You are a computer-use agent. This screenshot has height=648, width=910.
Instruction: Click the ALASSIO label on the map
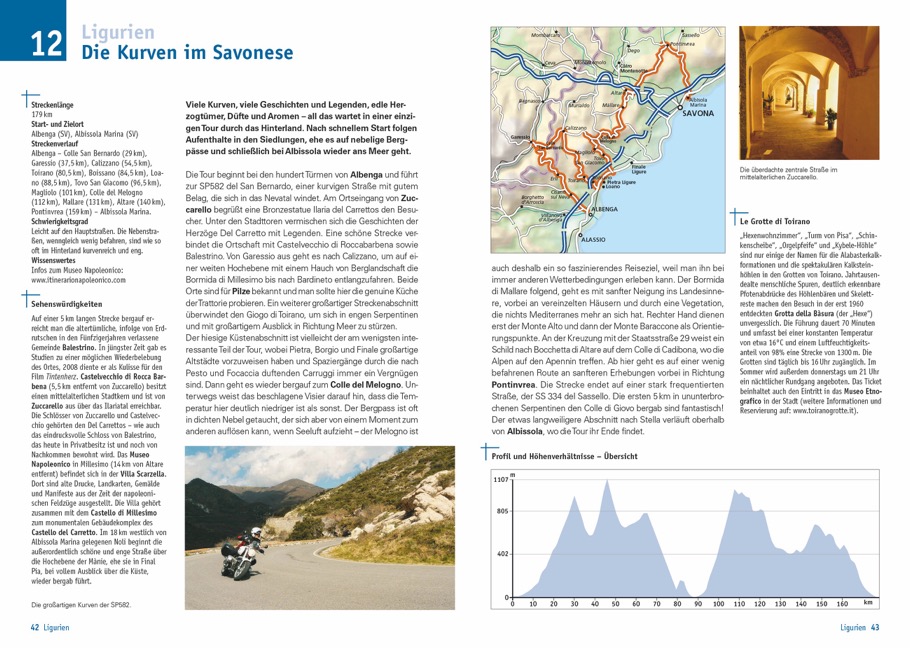(x=594, y=241)
